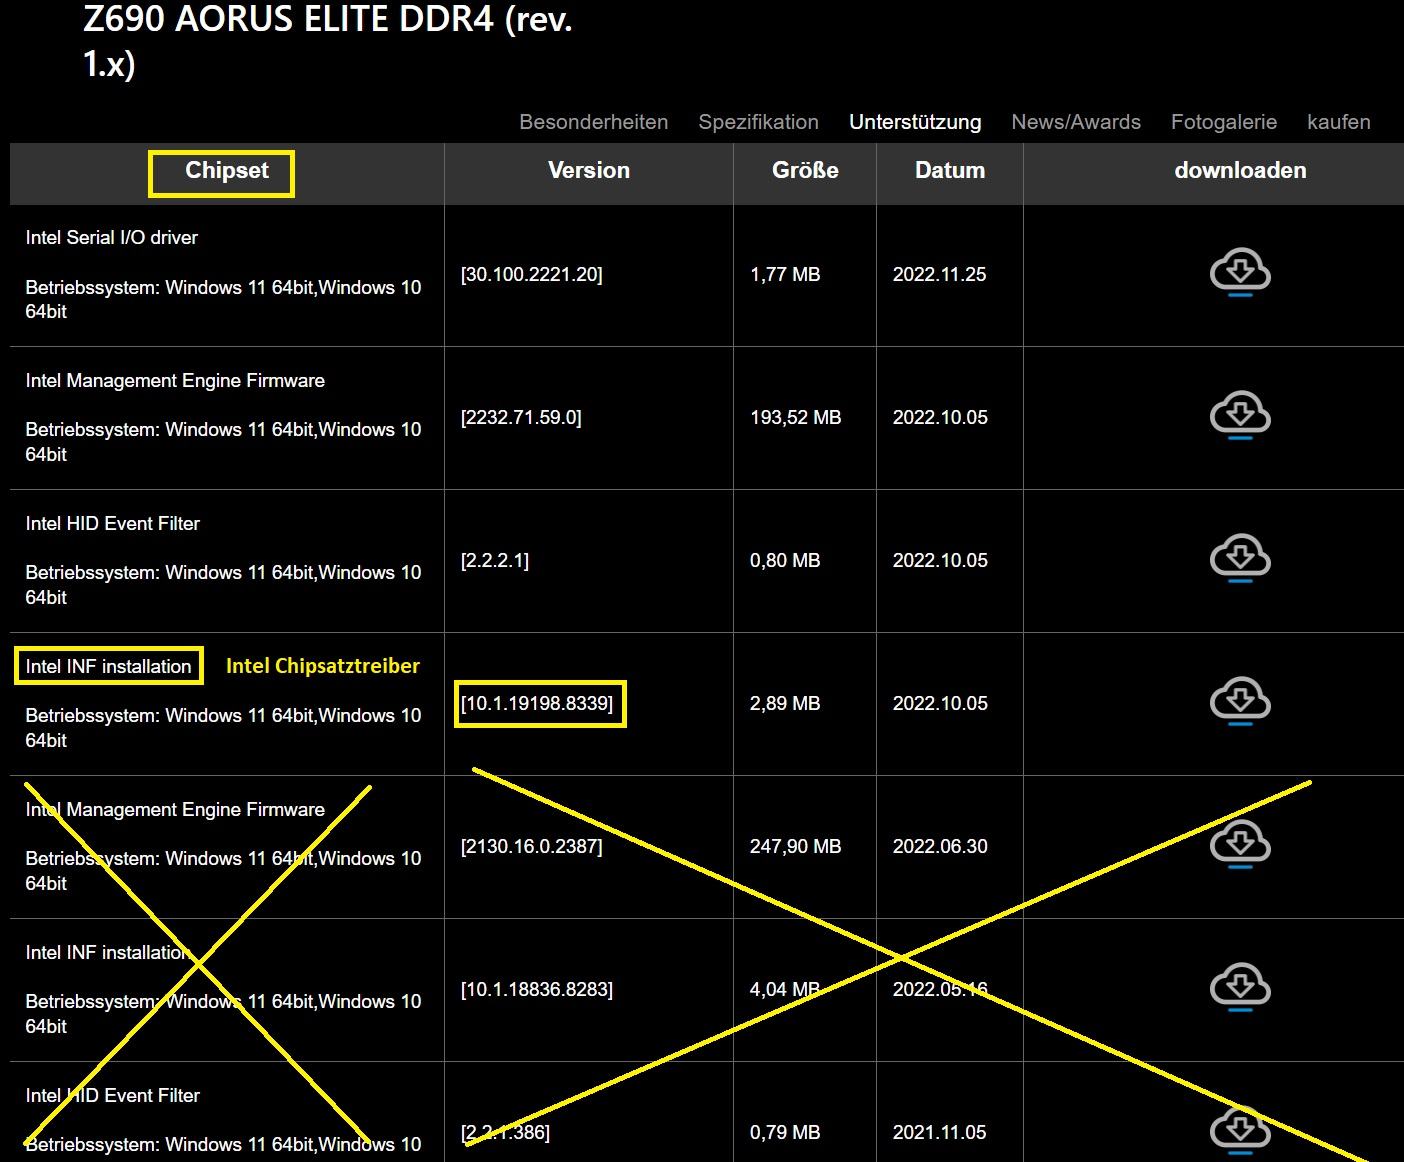Select version text [2.2.2.1]
Image resolution: width=1404 pixels, height=1162 pixels.
point(495,560)
